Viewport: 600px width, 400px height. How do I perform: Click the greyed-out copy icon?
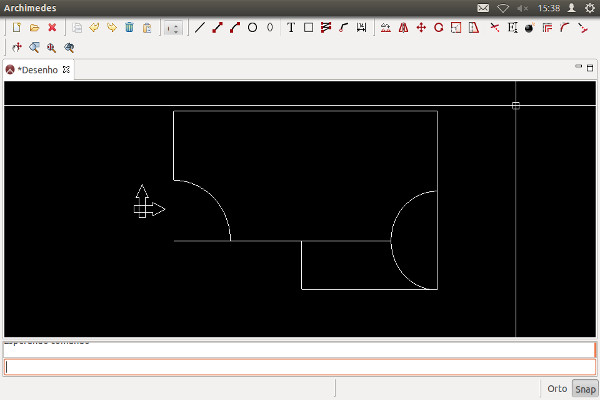77,28
